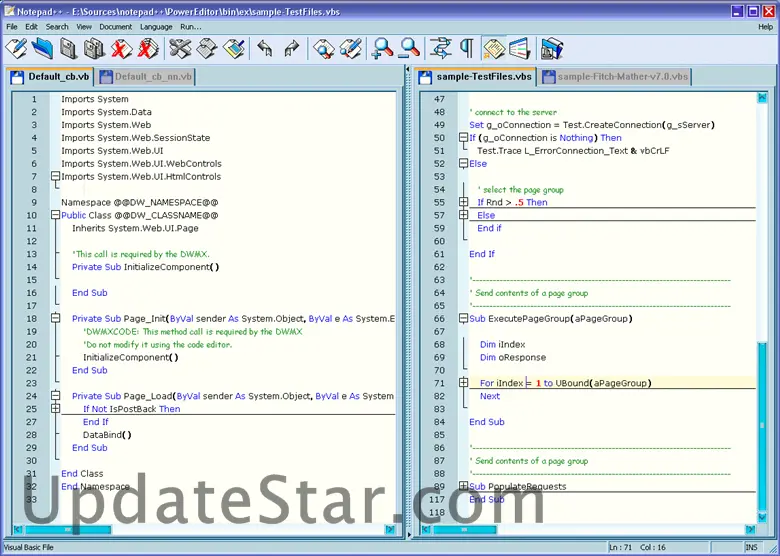
Task: Click the Open file toolbar icon
Action: (42, 48)
